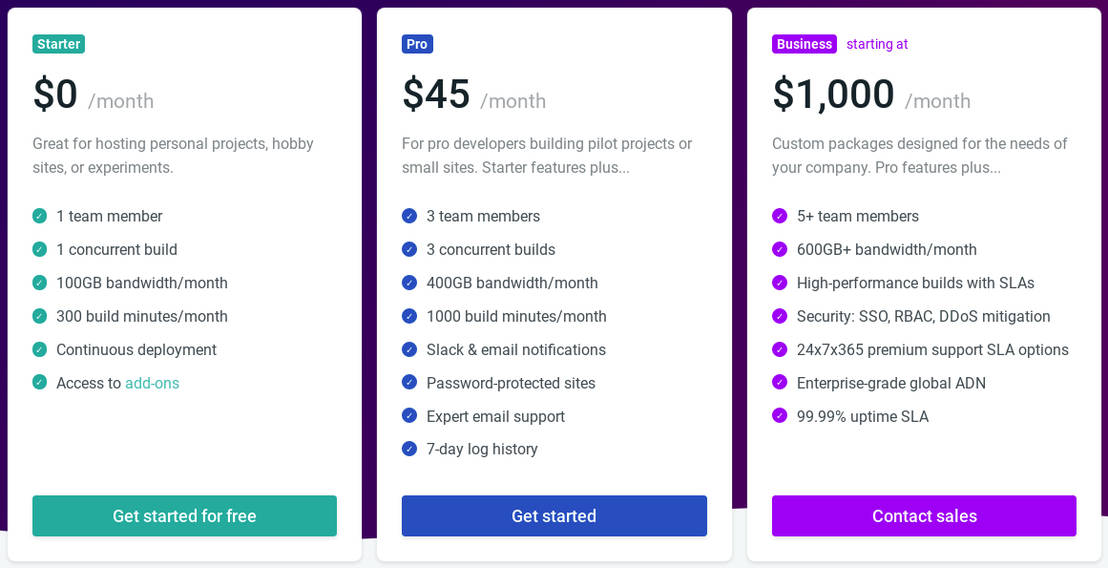Click the blue Pro plan badge
The height and width of the screenshot is (568, 1108).
click(x=417, y=44)
